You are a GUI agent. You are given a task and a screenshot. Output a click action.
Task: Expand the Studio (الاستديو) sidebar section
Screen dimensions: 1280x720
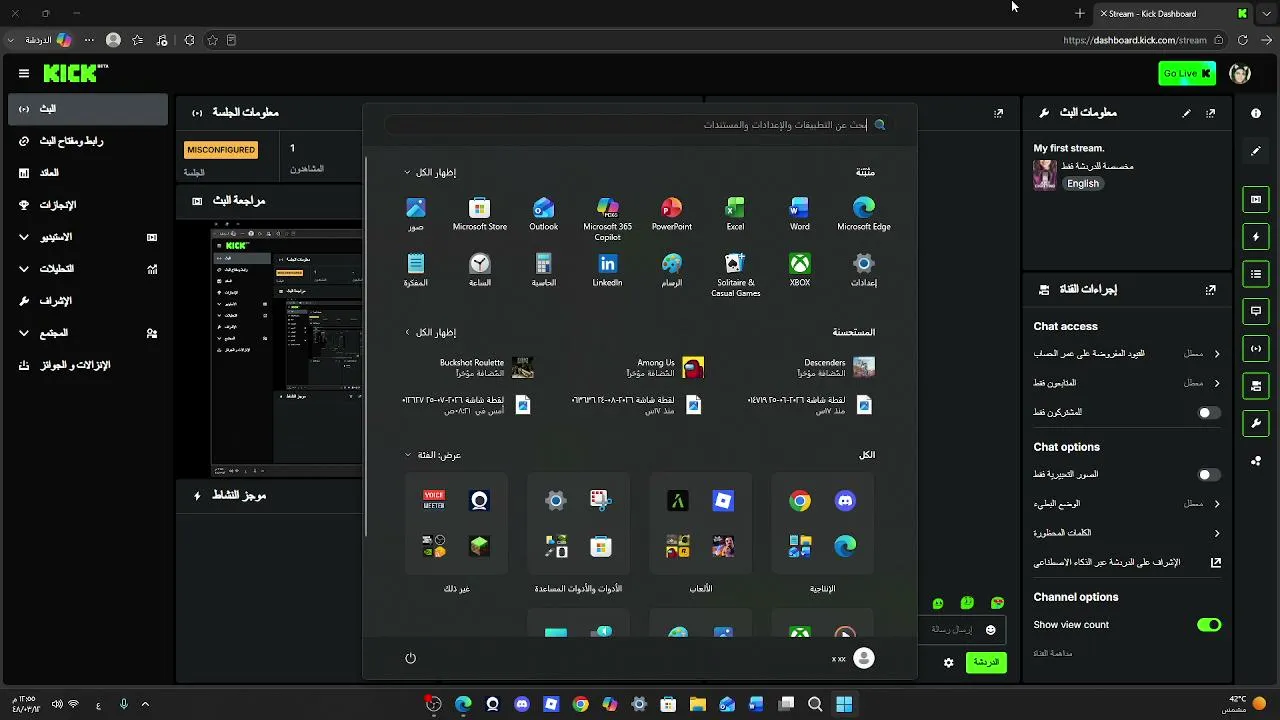tap(88, 237)
